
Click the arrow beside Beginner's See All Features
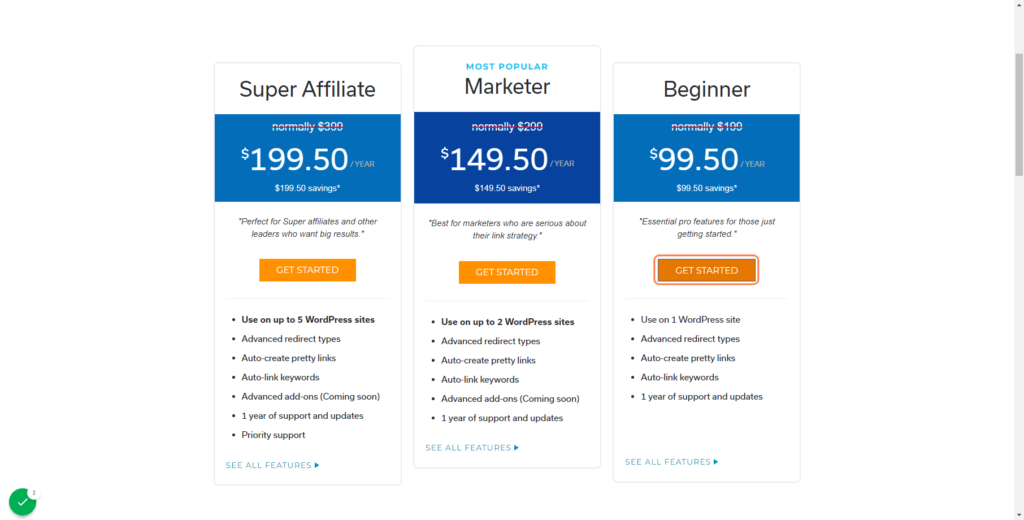[716, 462]
